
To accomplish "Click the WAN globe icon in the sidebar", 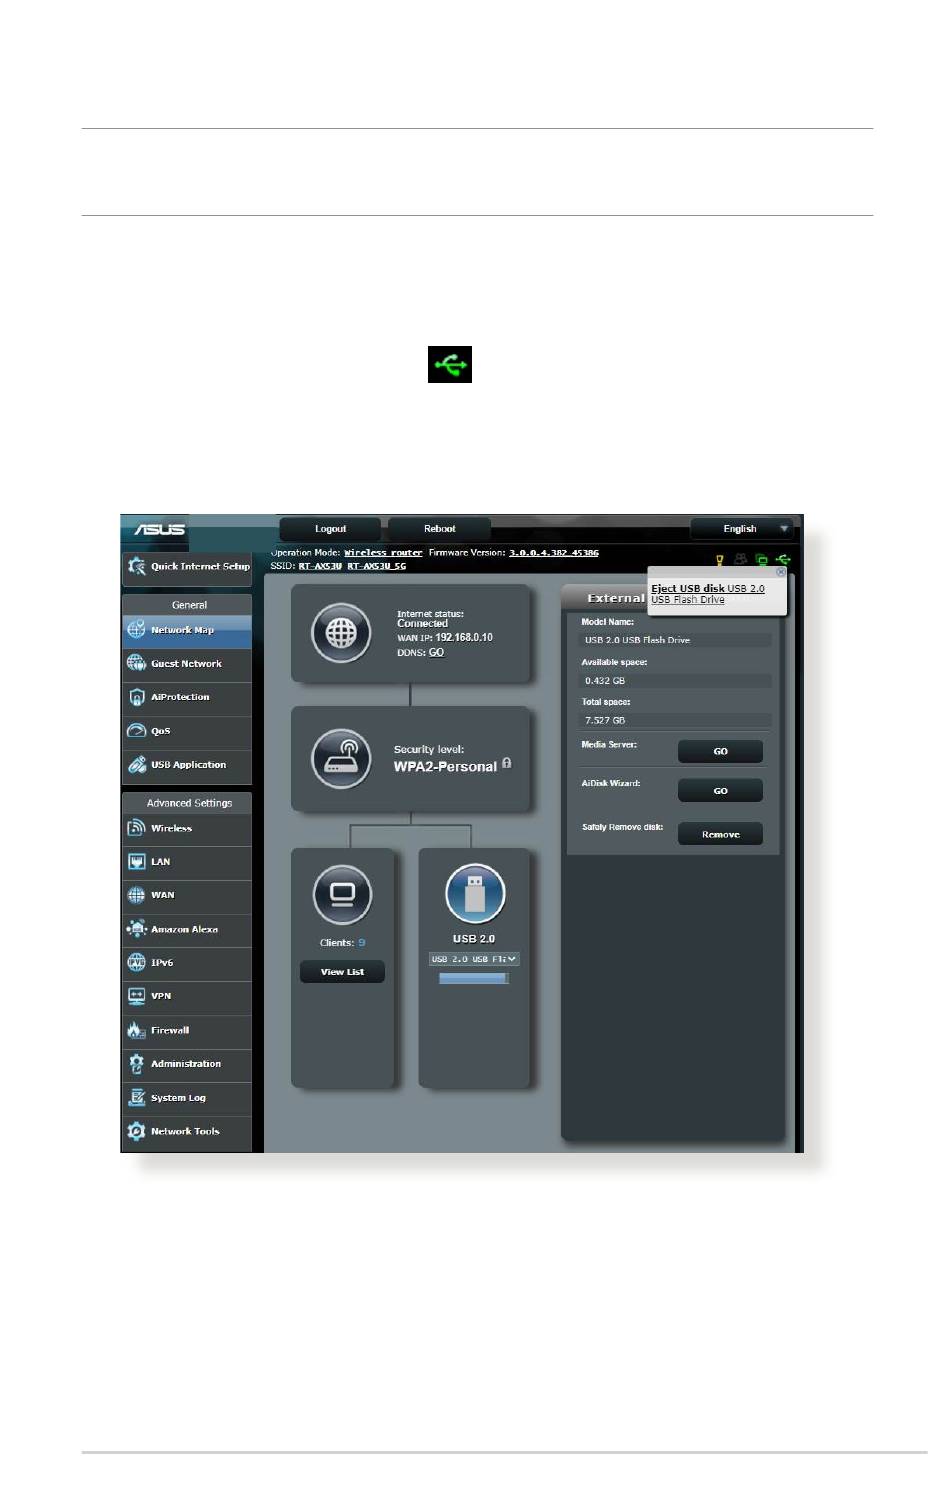I will pos(137,895).
